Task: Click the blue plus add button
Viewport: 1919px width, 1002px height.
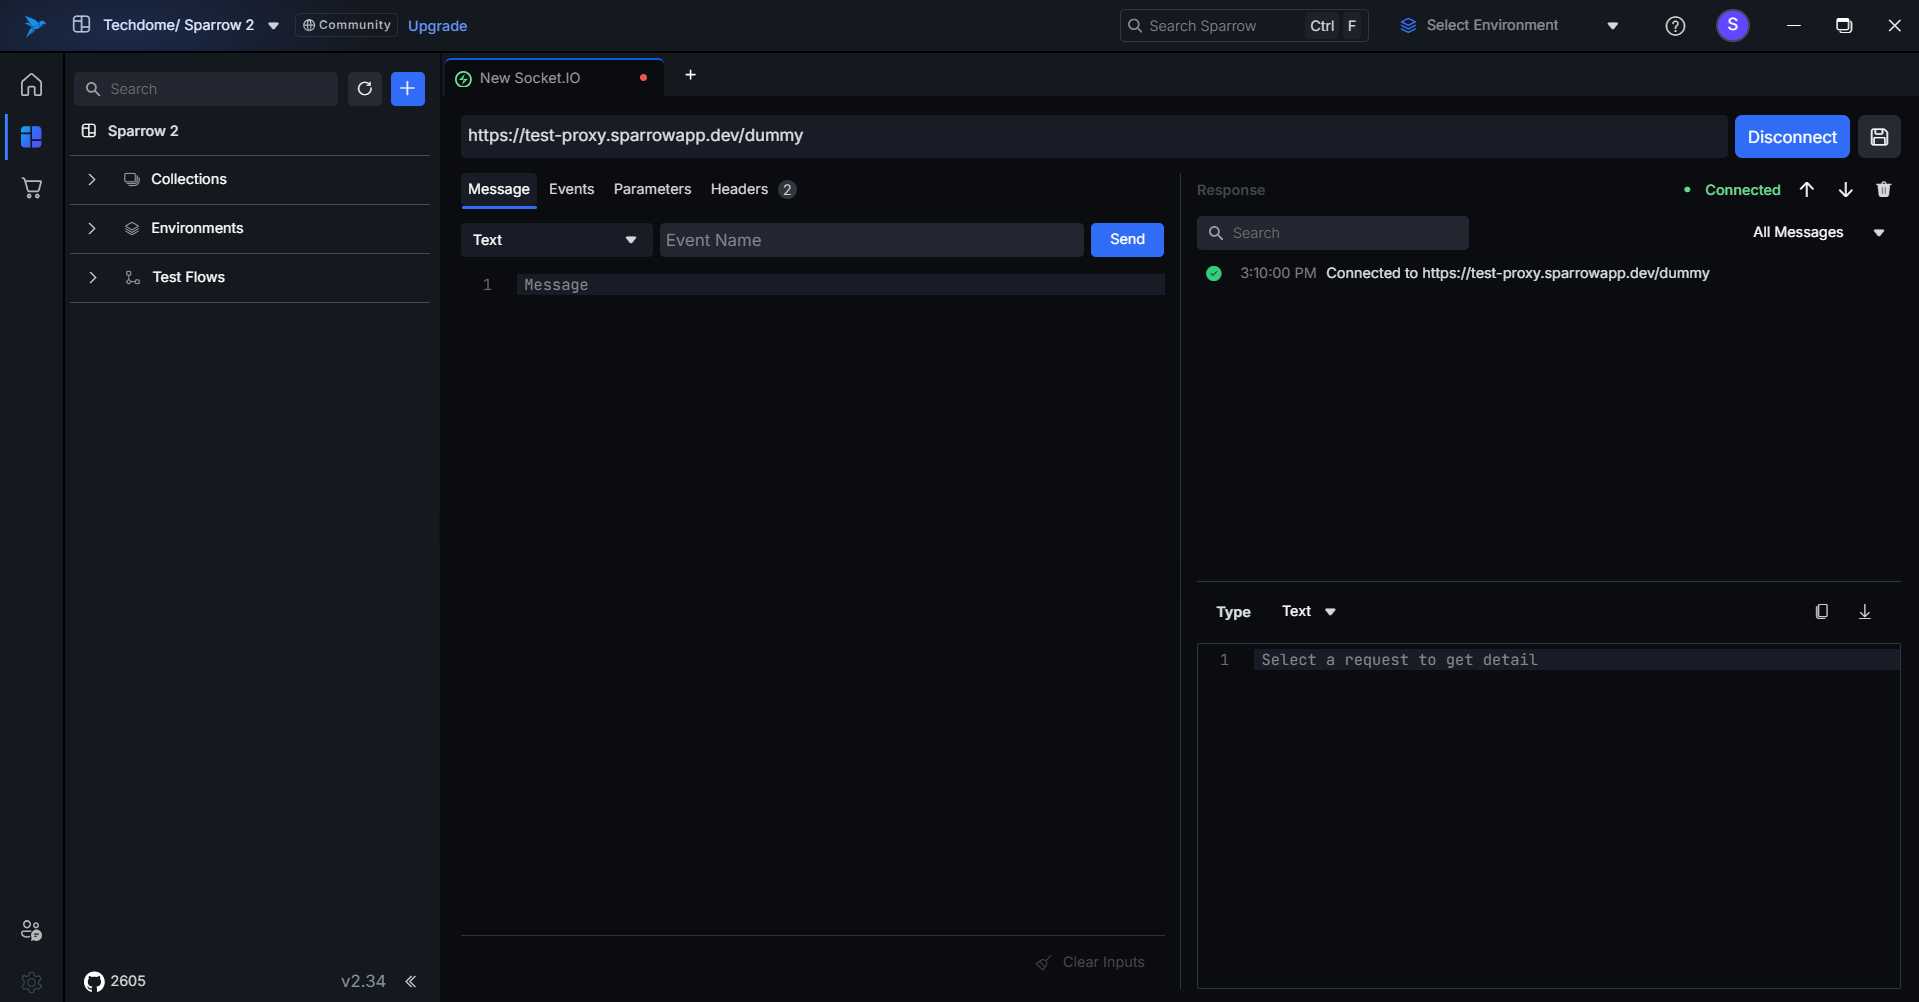Action: click(408, 89)
